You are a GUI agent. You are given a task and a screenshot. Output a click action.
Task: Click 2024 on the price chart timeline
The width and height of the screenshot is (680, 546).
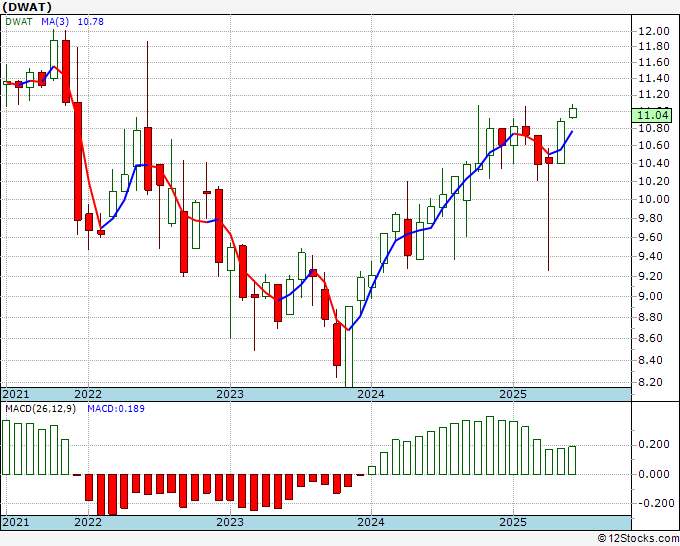(x=371, y=394)
